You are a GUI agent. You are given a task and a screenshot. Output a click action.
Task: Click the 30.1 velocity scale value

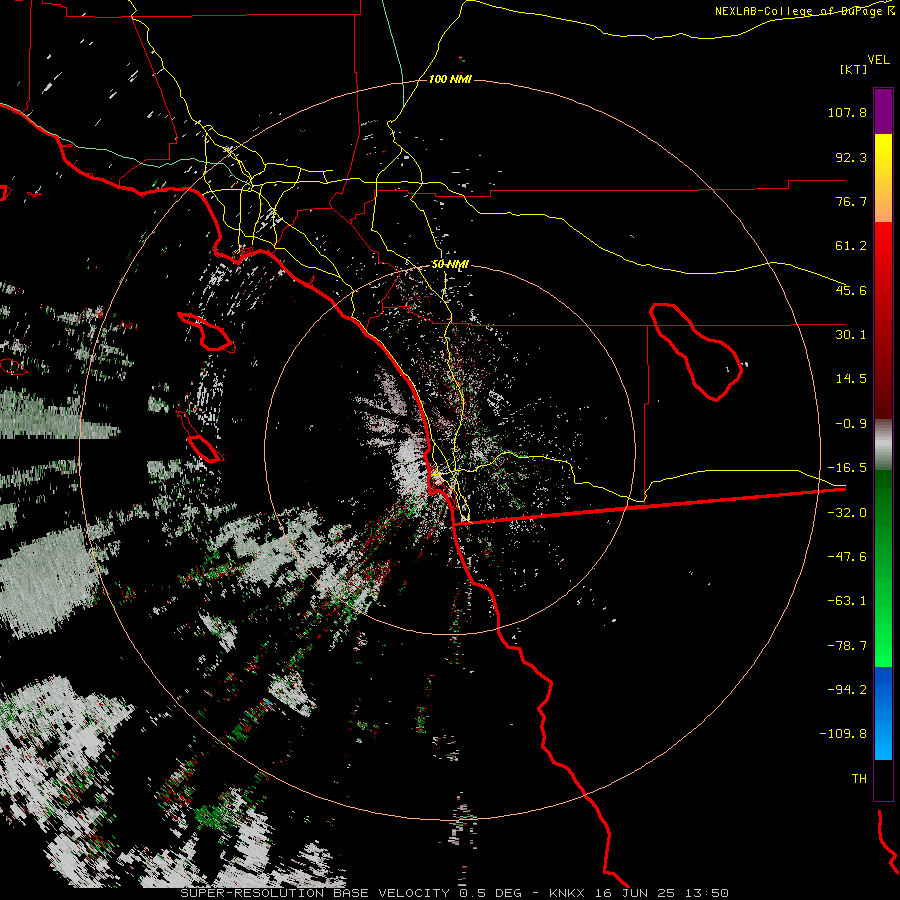pyautogui.click(x=851, y=335)
